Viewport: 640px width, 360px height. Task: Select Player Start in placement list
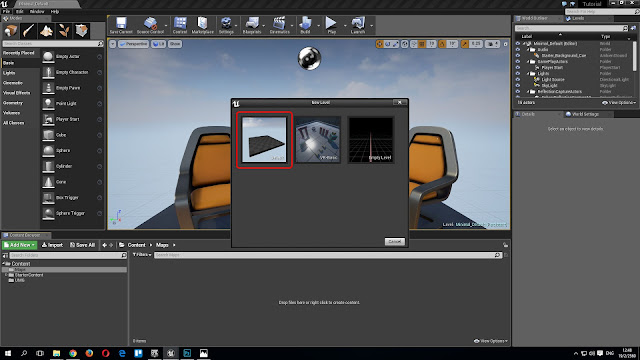tap(72, 119)
